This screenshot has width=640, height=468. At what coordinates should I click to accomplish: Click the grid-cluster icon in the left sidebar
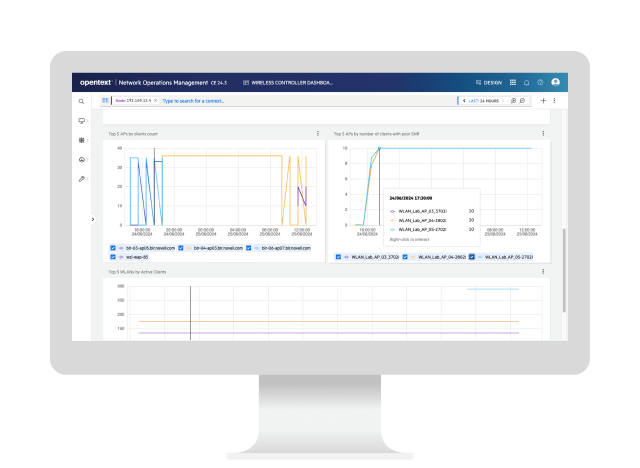click(x=81, y=140)
